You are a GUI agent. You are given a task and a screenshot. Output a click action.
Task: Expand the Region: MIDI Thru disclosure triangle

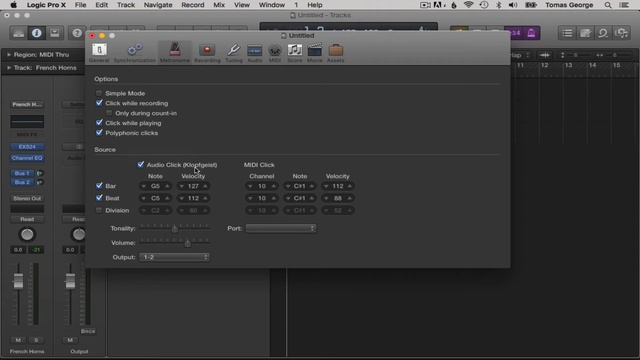pyautogui.click(x=9, y=54)
